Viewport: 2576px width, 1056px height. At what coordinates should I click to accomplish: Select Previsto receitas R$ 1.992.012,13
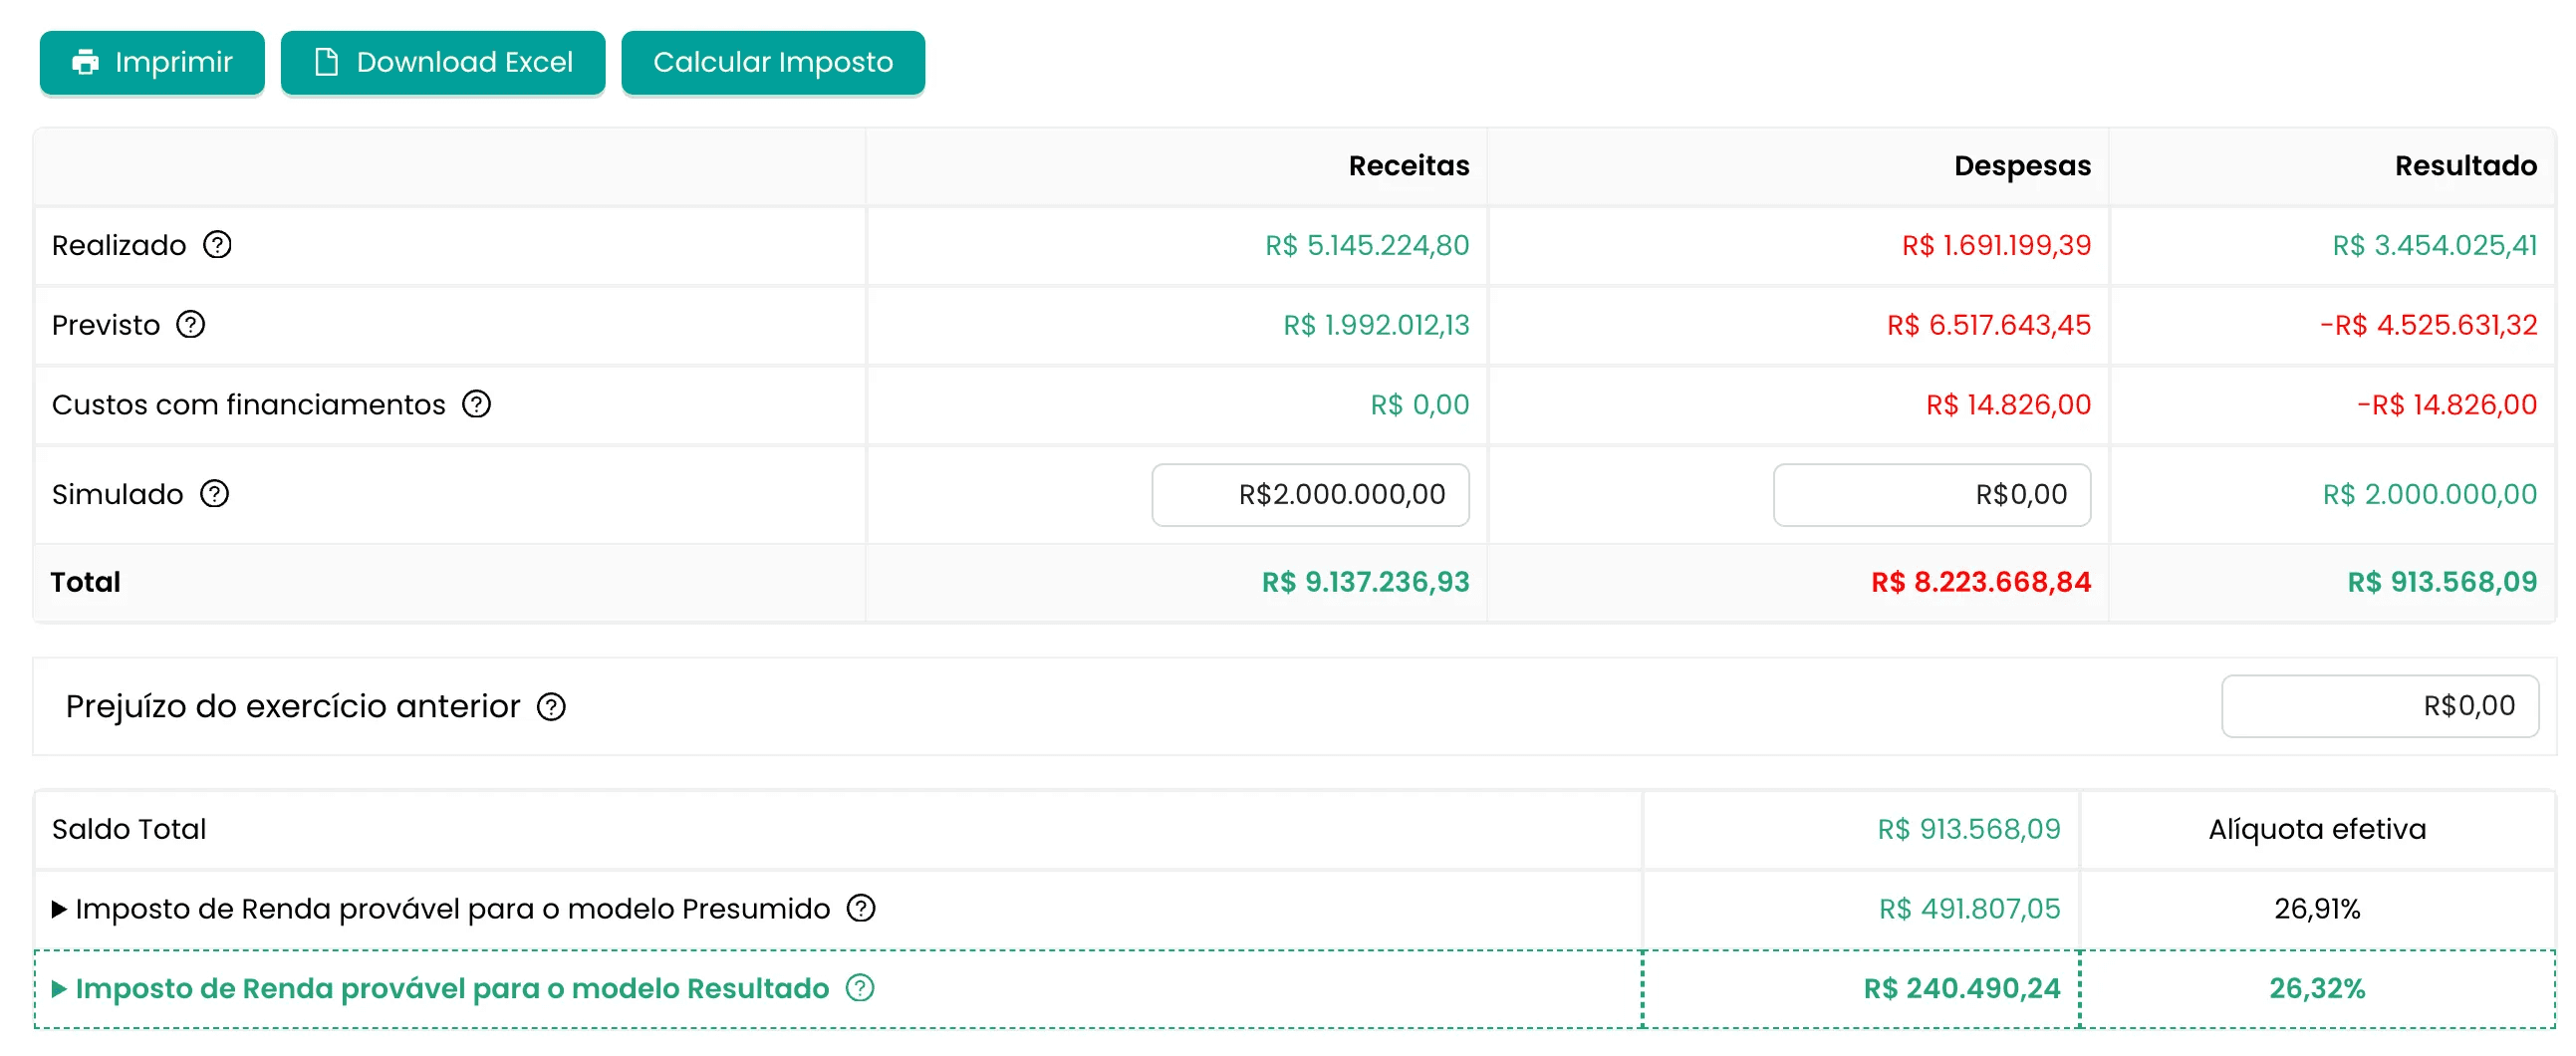click(1376, 325)
